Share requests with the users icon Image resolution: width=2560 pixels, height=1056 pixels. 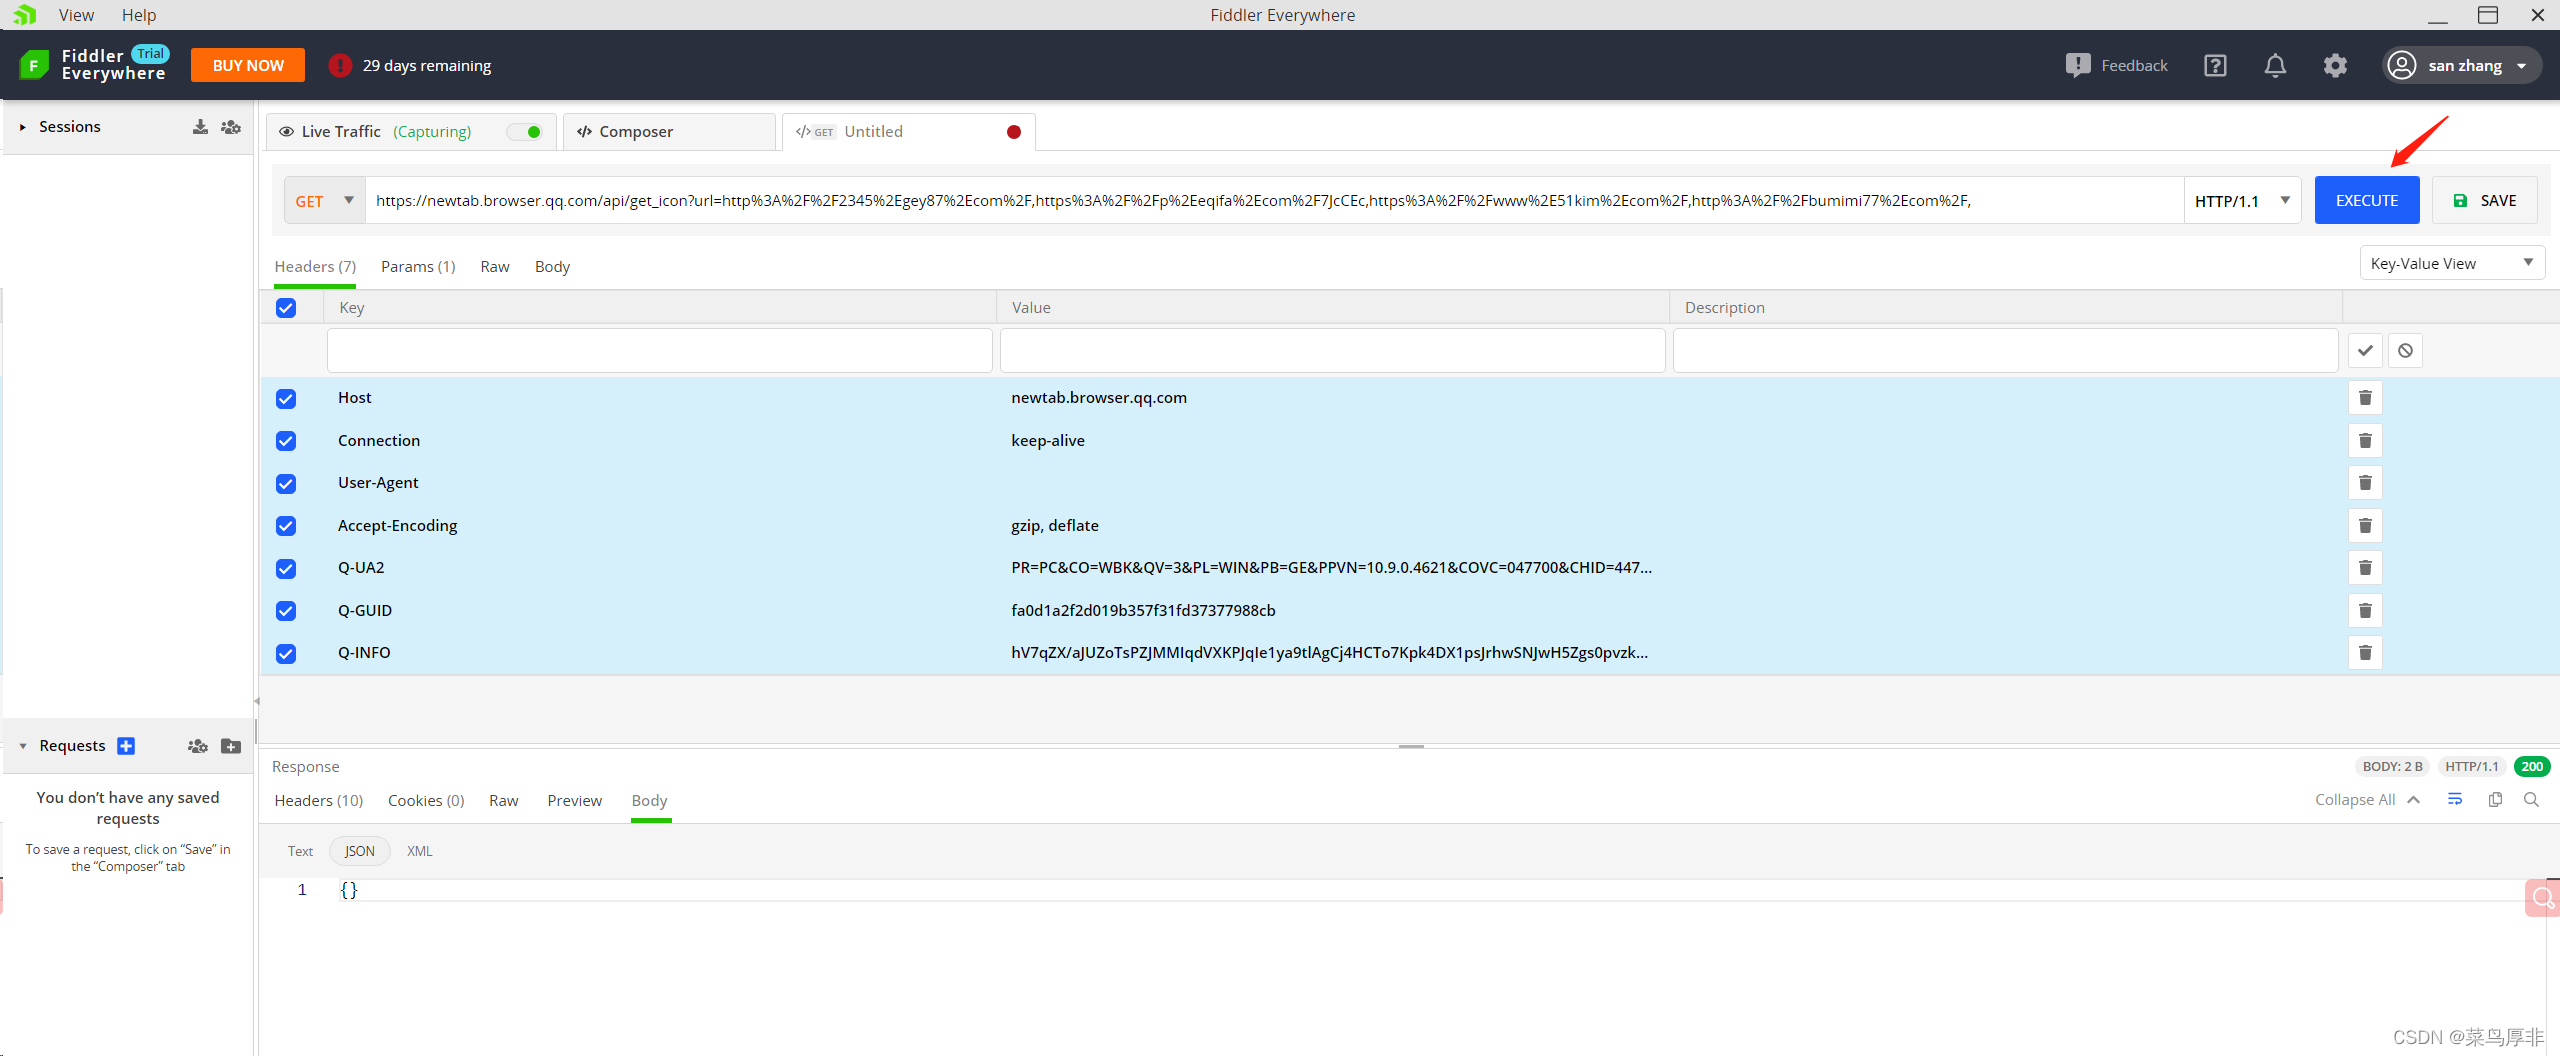198,746
